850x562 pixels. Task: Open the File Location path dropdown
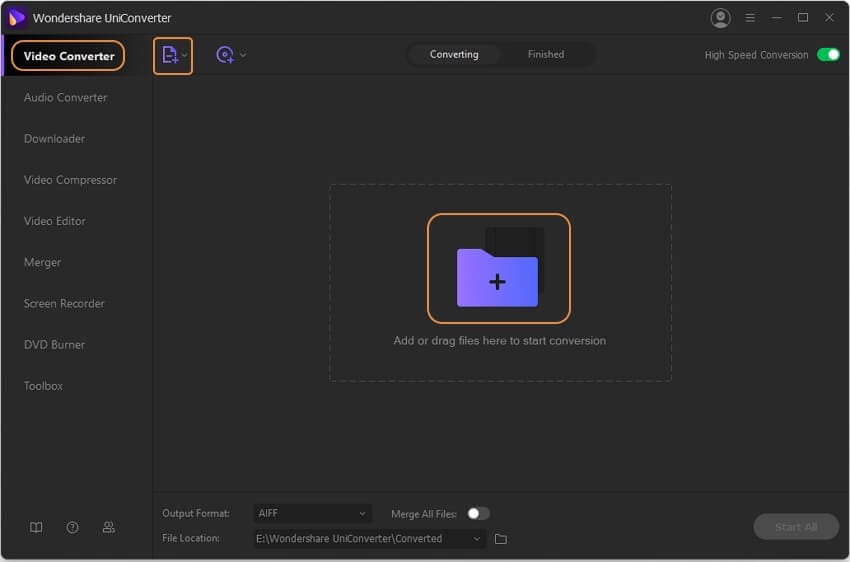[x=369, y=539]
